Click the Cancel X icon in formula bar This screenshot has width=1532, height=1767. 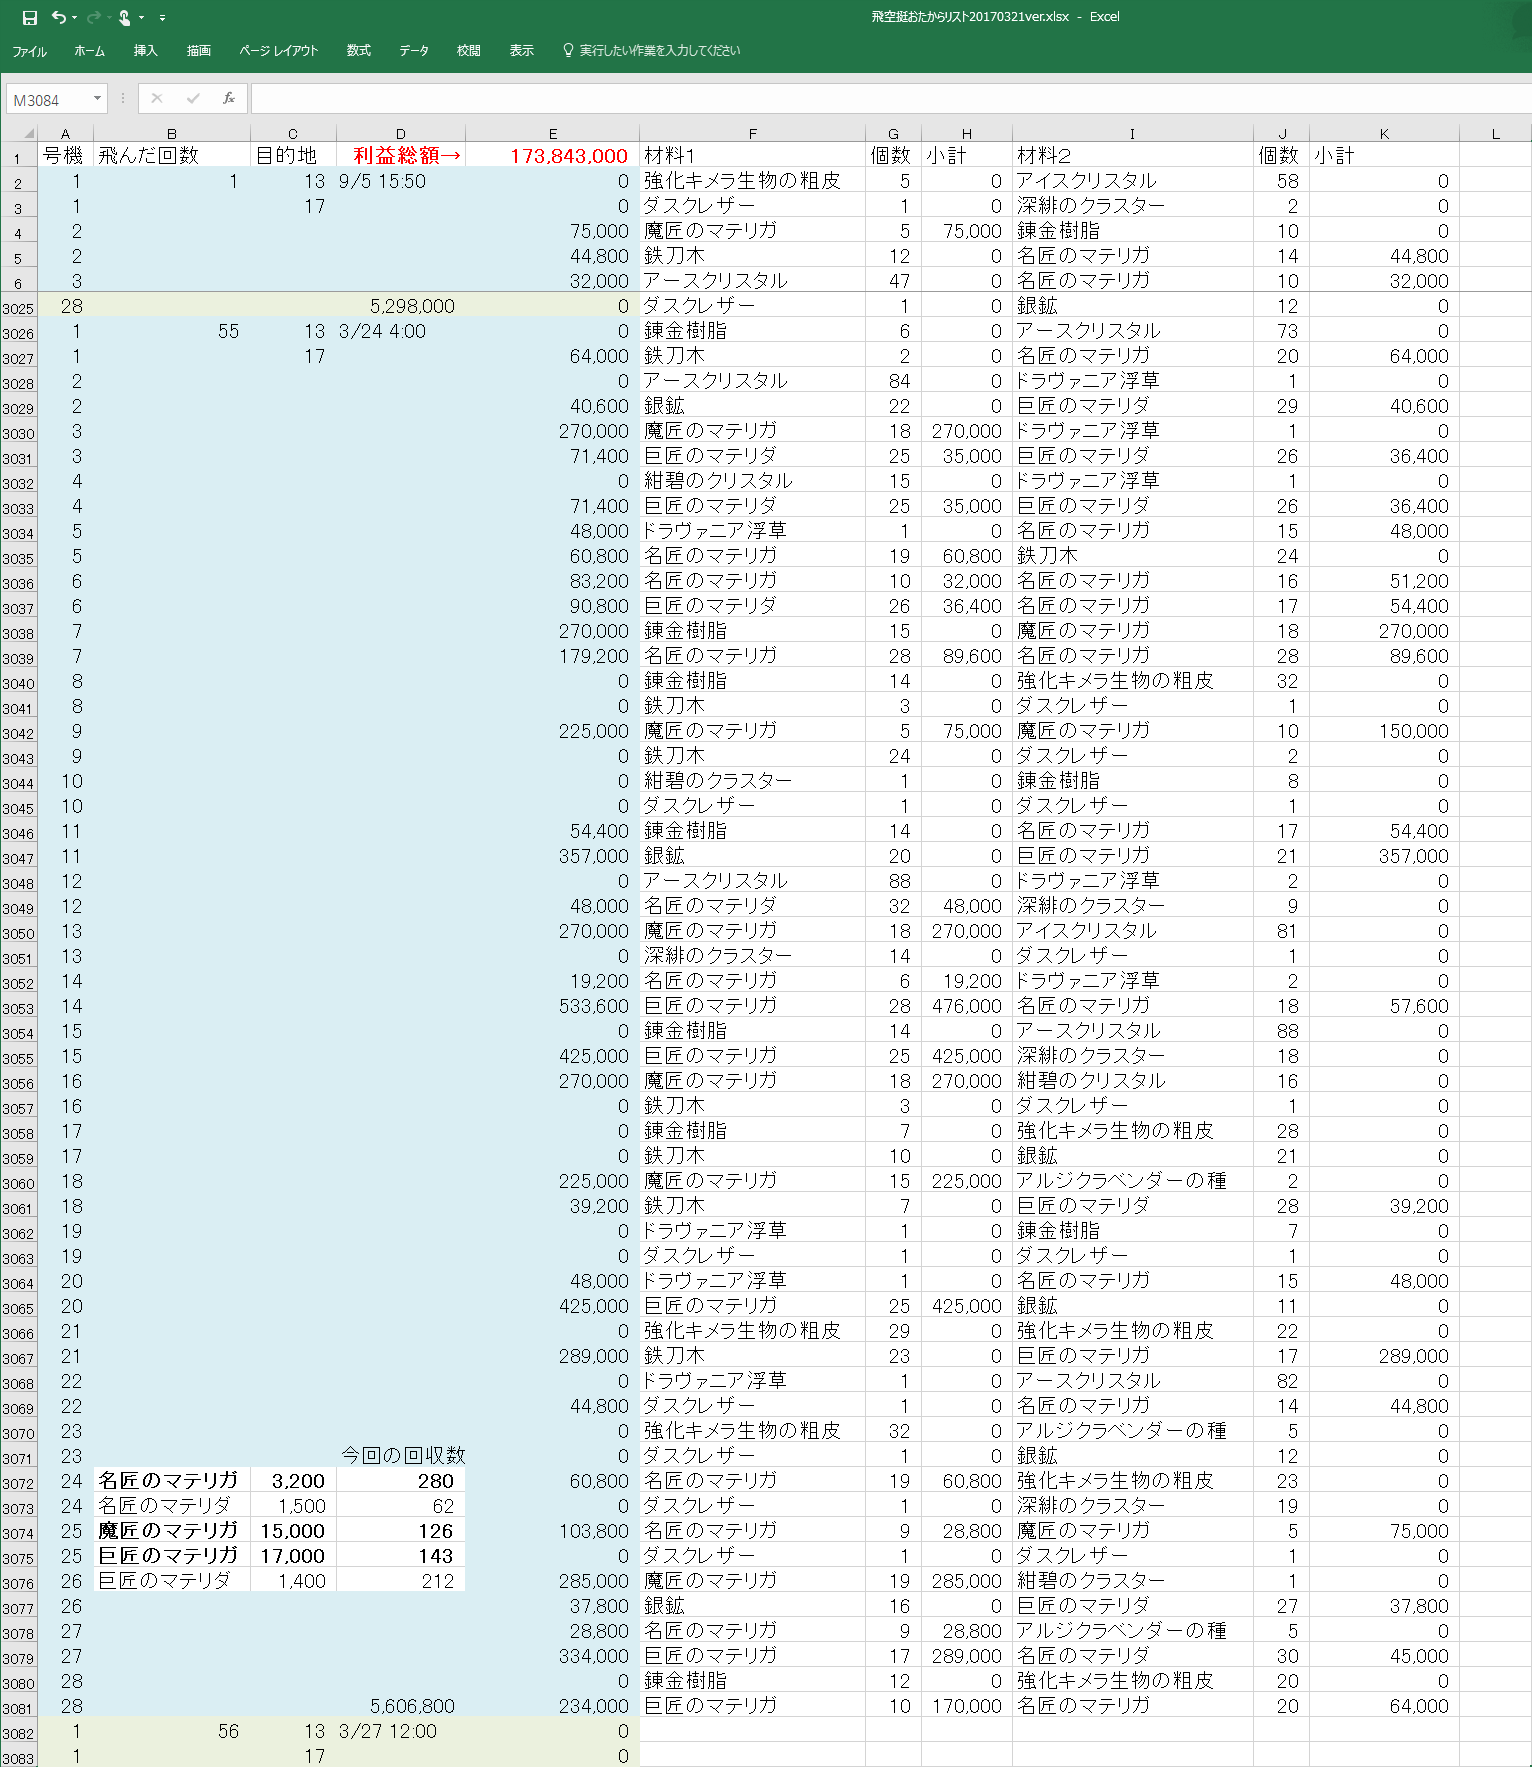point(157,98)
